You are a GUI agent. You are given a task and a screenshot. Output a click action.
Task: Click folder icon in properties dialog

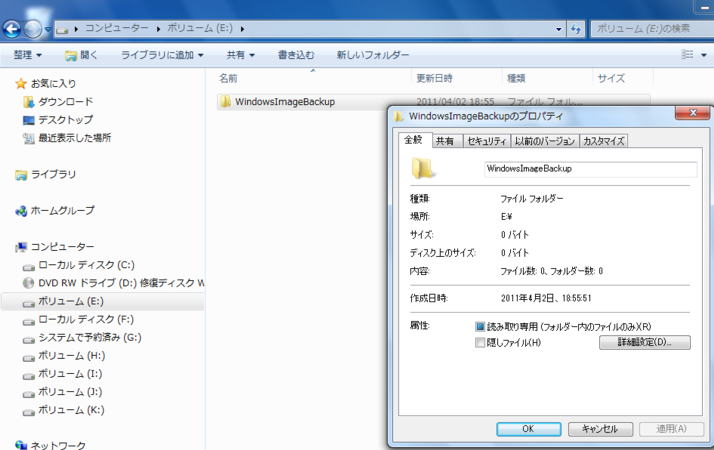point(423,169)
